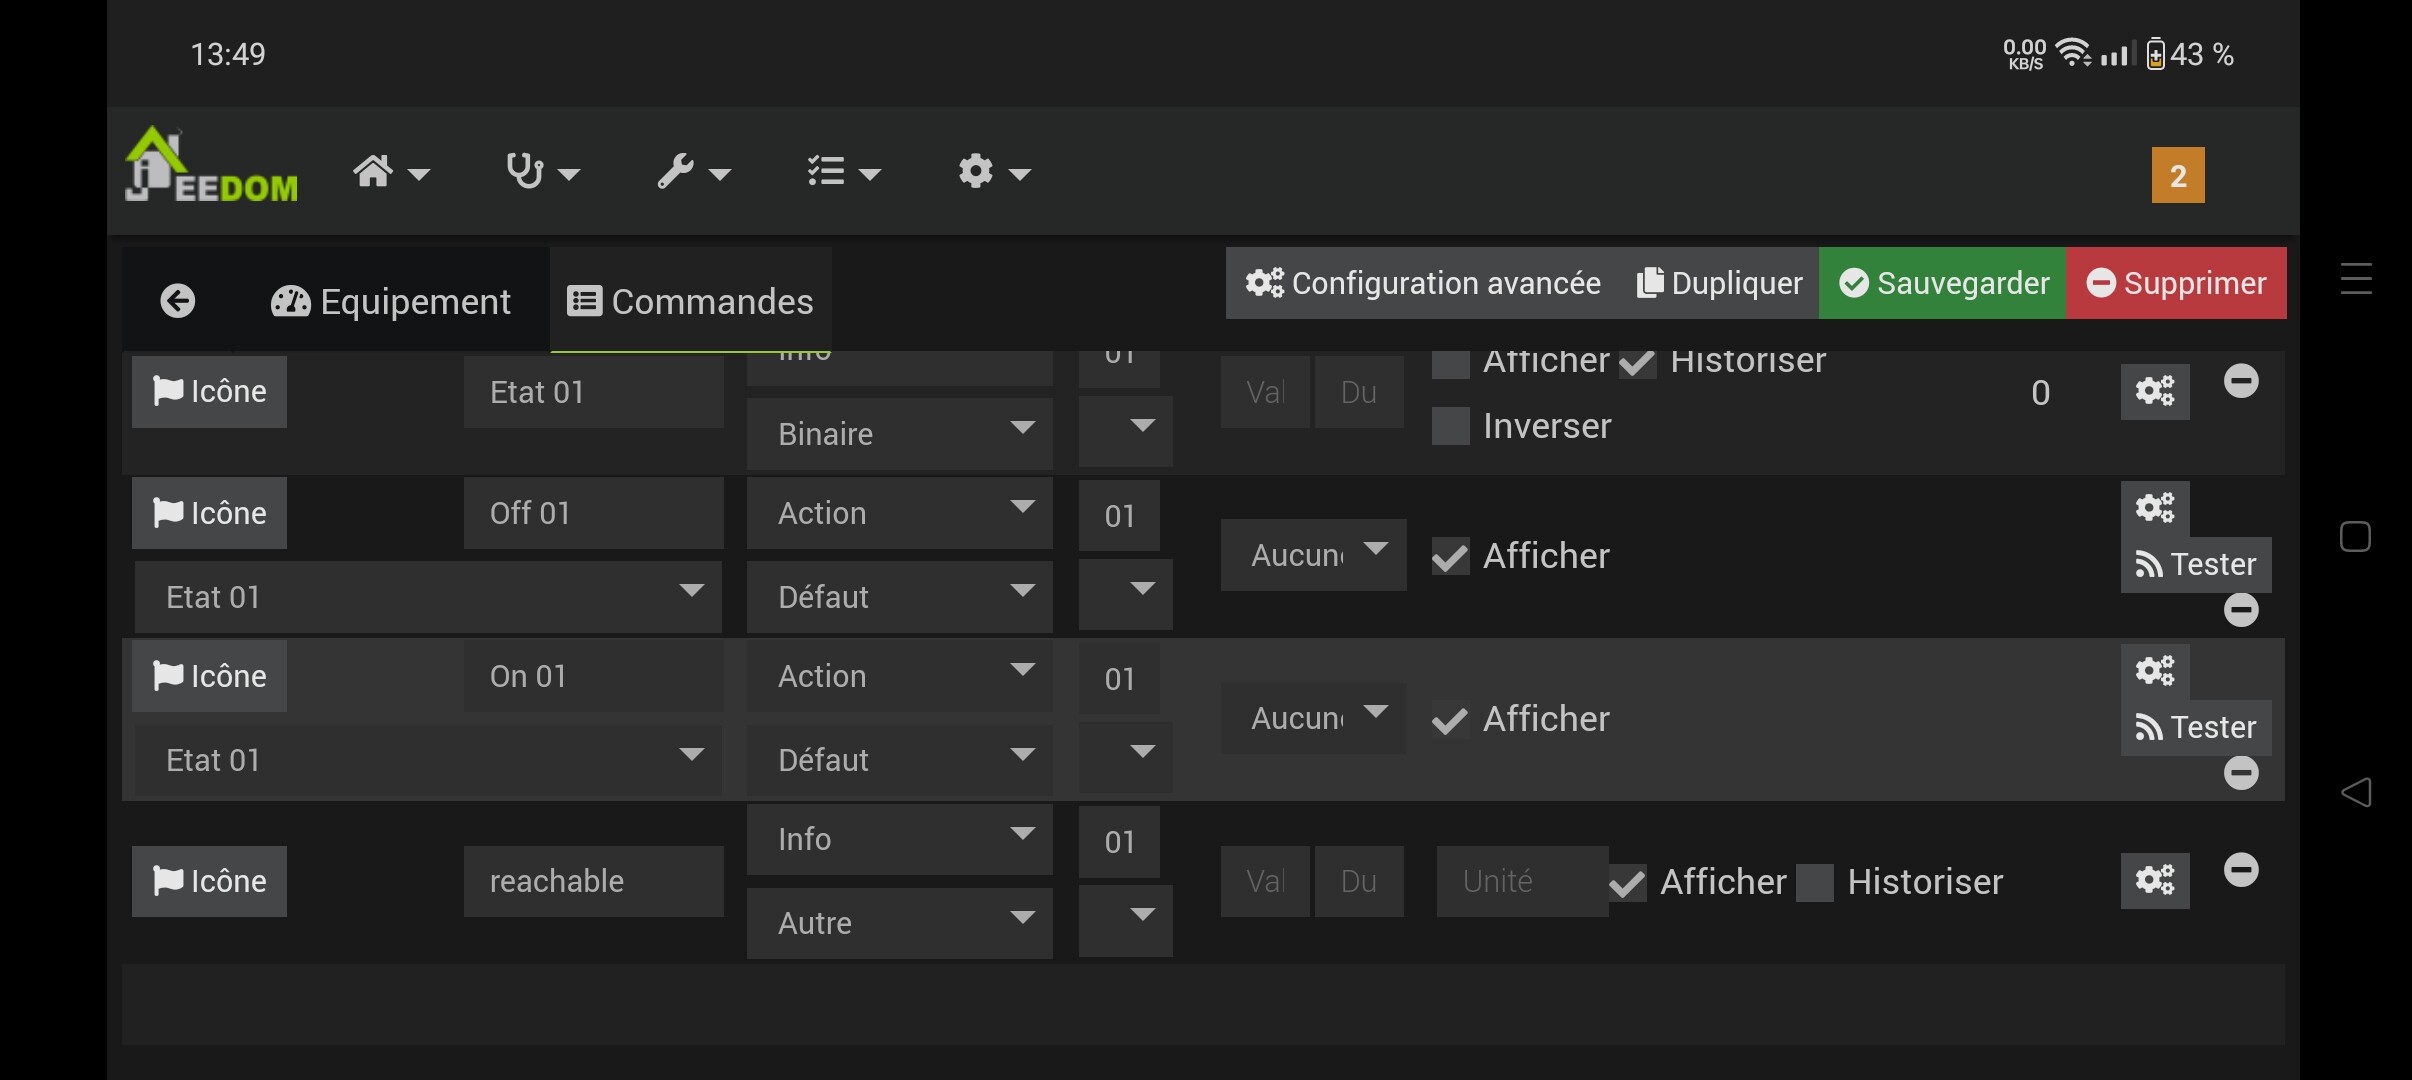Uncheck Afficher for Off 01 command
Image resolution: width=2412 pixels, height=1080 pixels.
(1450, 556)
